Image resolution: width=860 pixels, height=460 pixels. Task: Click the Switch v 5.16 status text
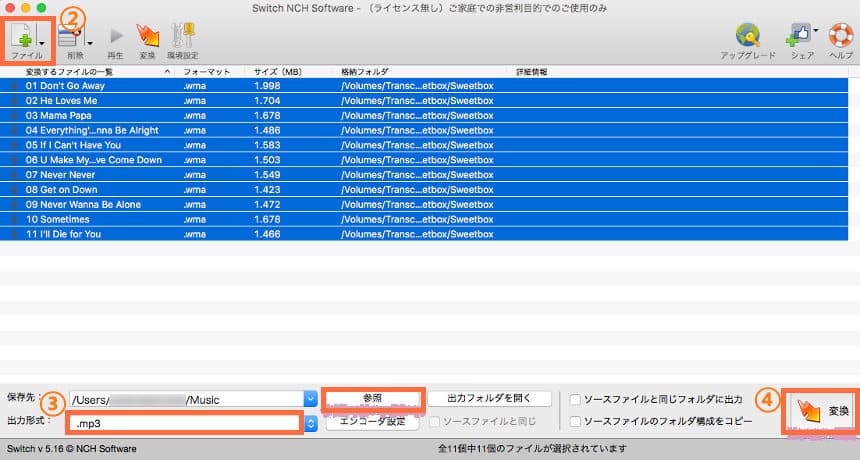click(x=72, y=448)
